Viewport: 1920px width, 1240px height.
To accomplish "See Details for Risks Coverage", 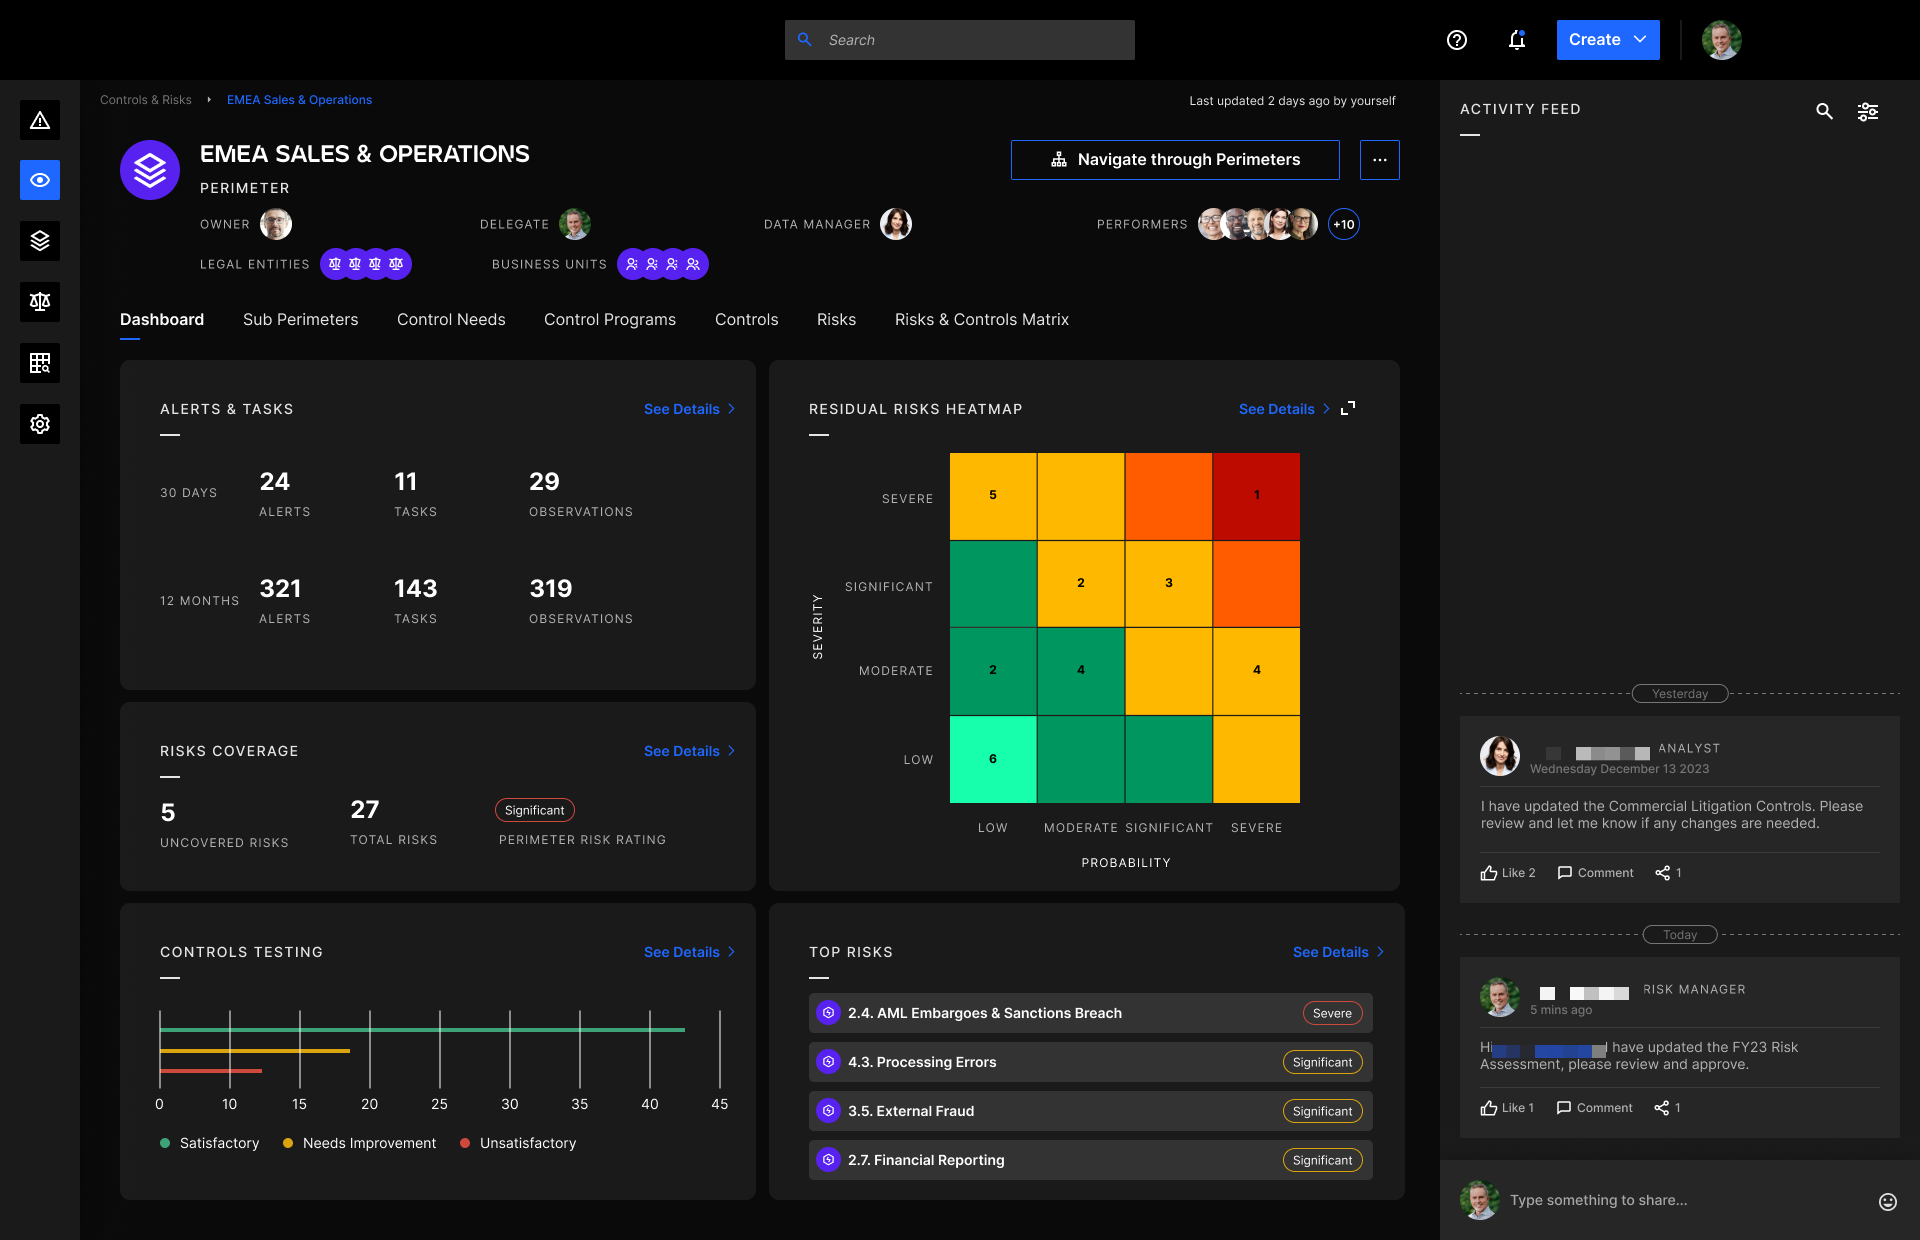I will [689, 751].
